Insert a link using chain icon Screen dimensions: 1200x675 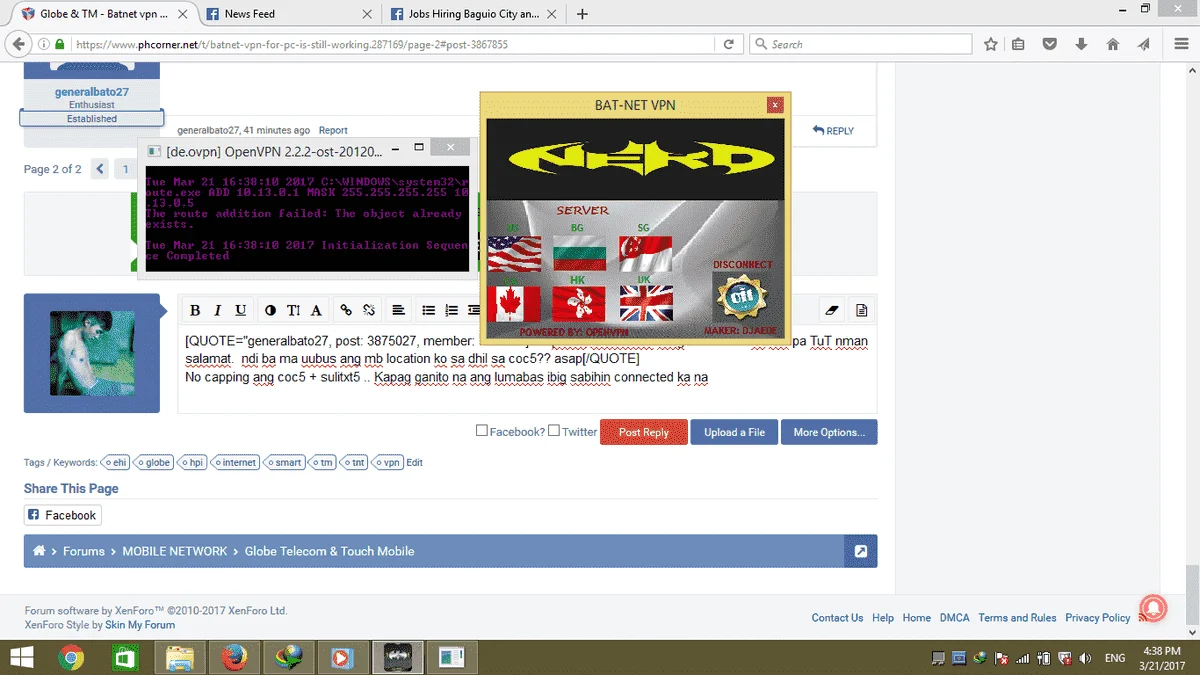[346, 310]
